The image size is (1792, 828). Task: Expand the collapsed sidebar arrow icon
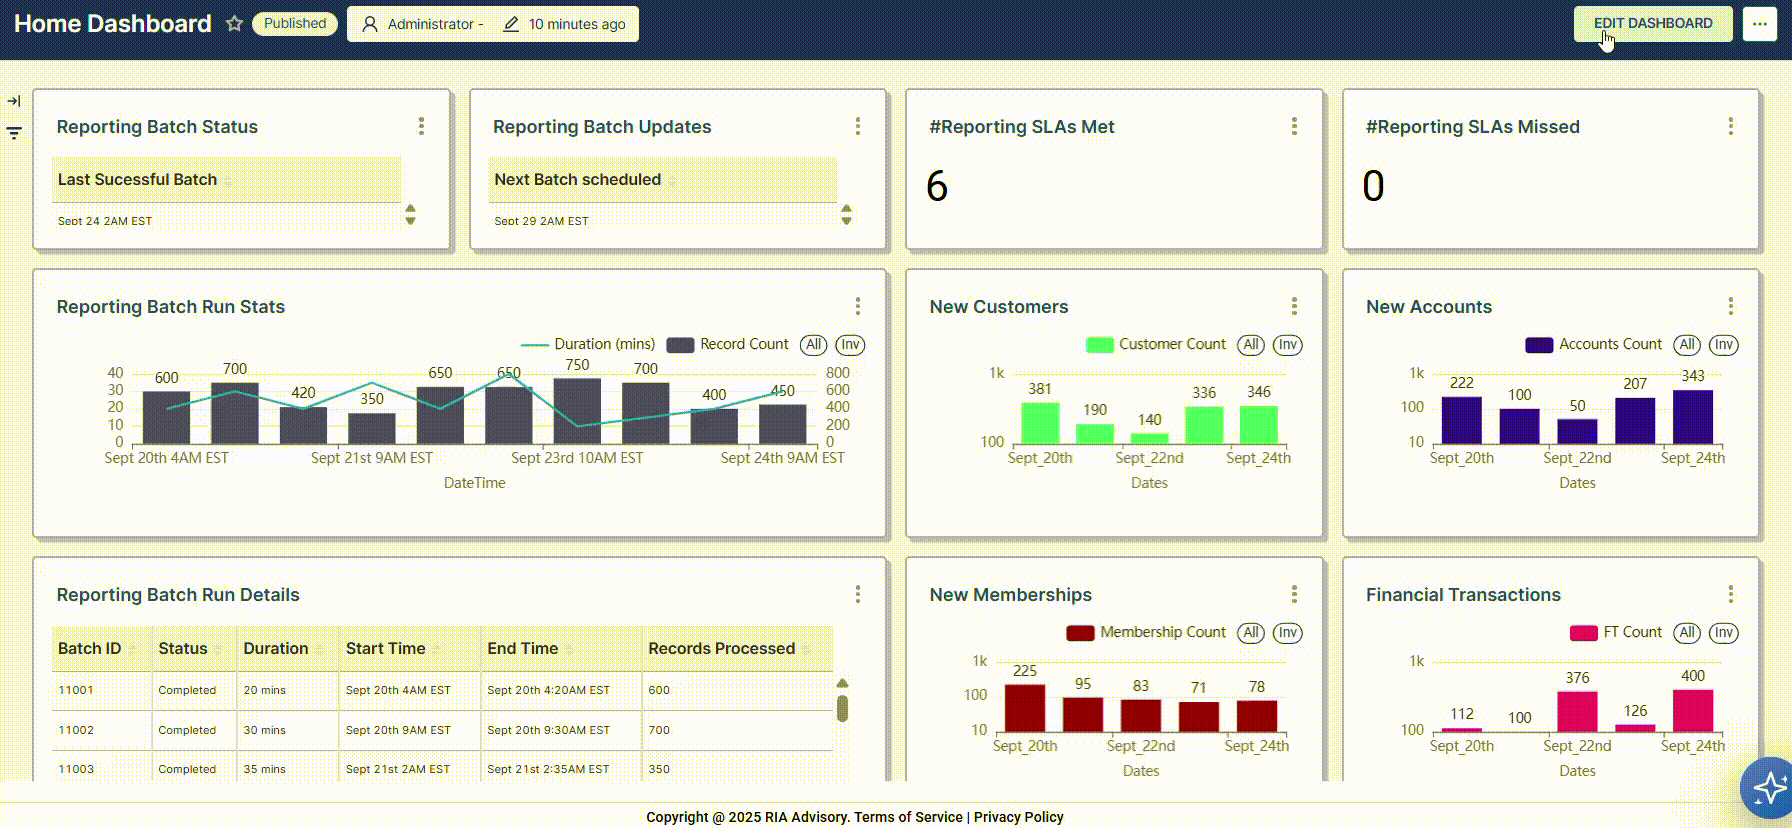tap(14, 101)
